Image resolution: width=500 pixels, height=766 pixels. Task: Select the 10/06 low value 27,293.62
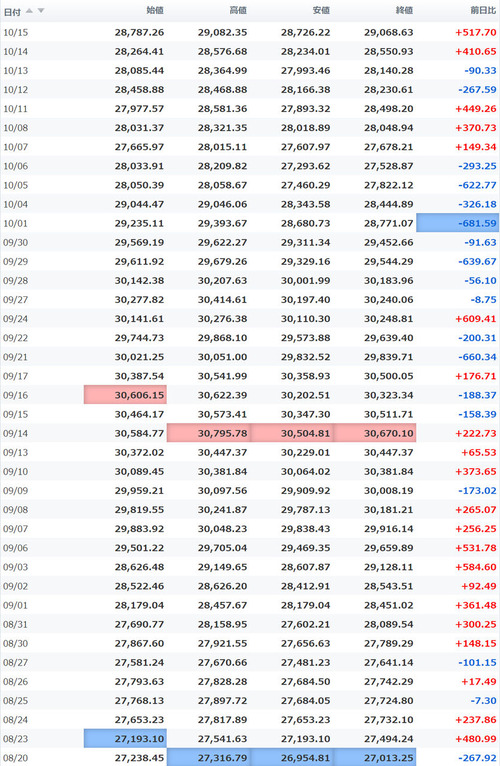click(x=305, y=166)
